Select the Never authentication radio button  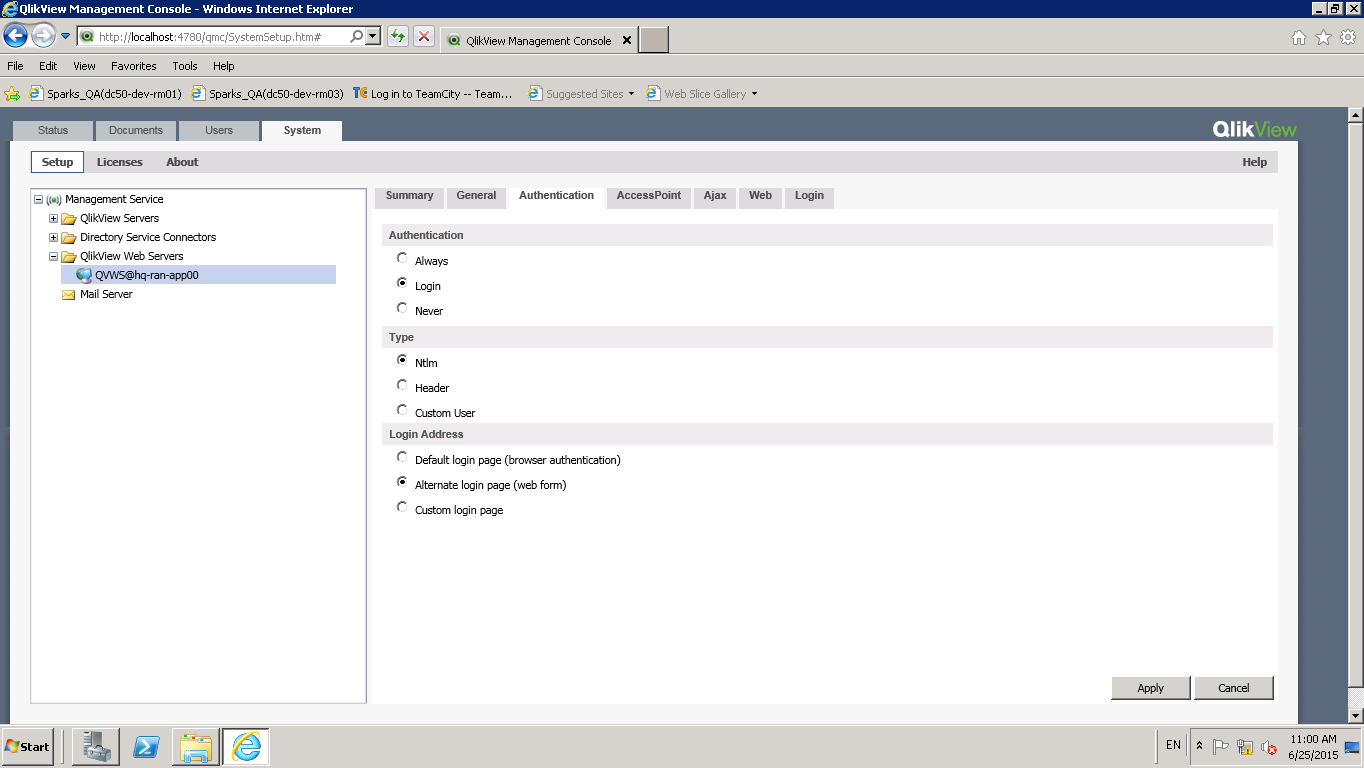(402, 308)
